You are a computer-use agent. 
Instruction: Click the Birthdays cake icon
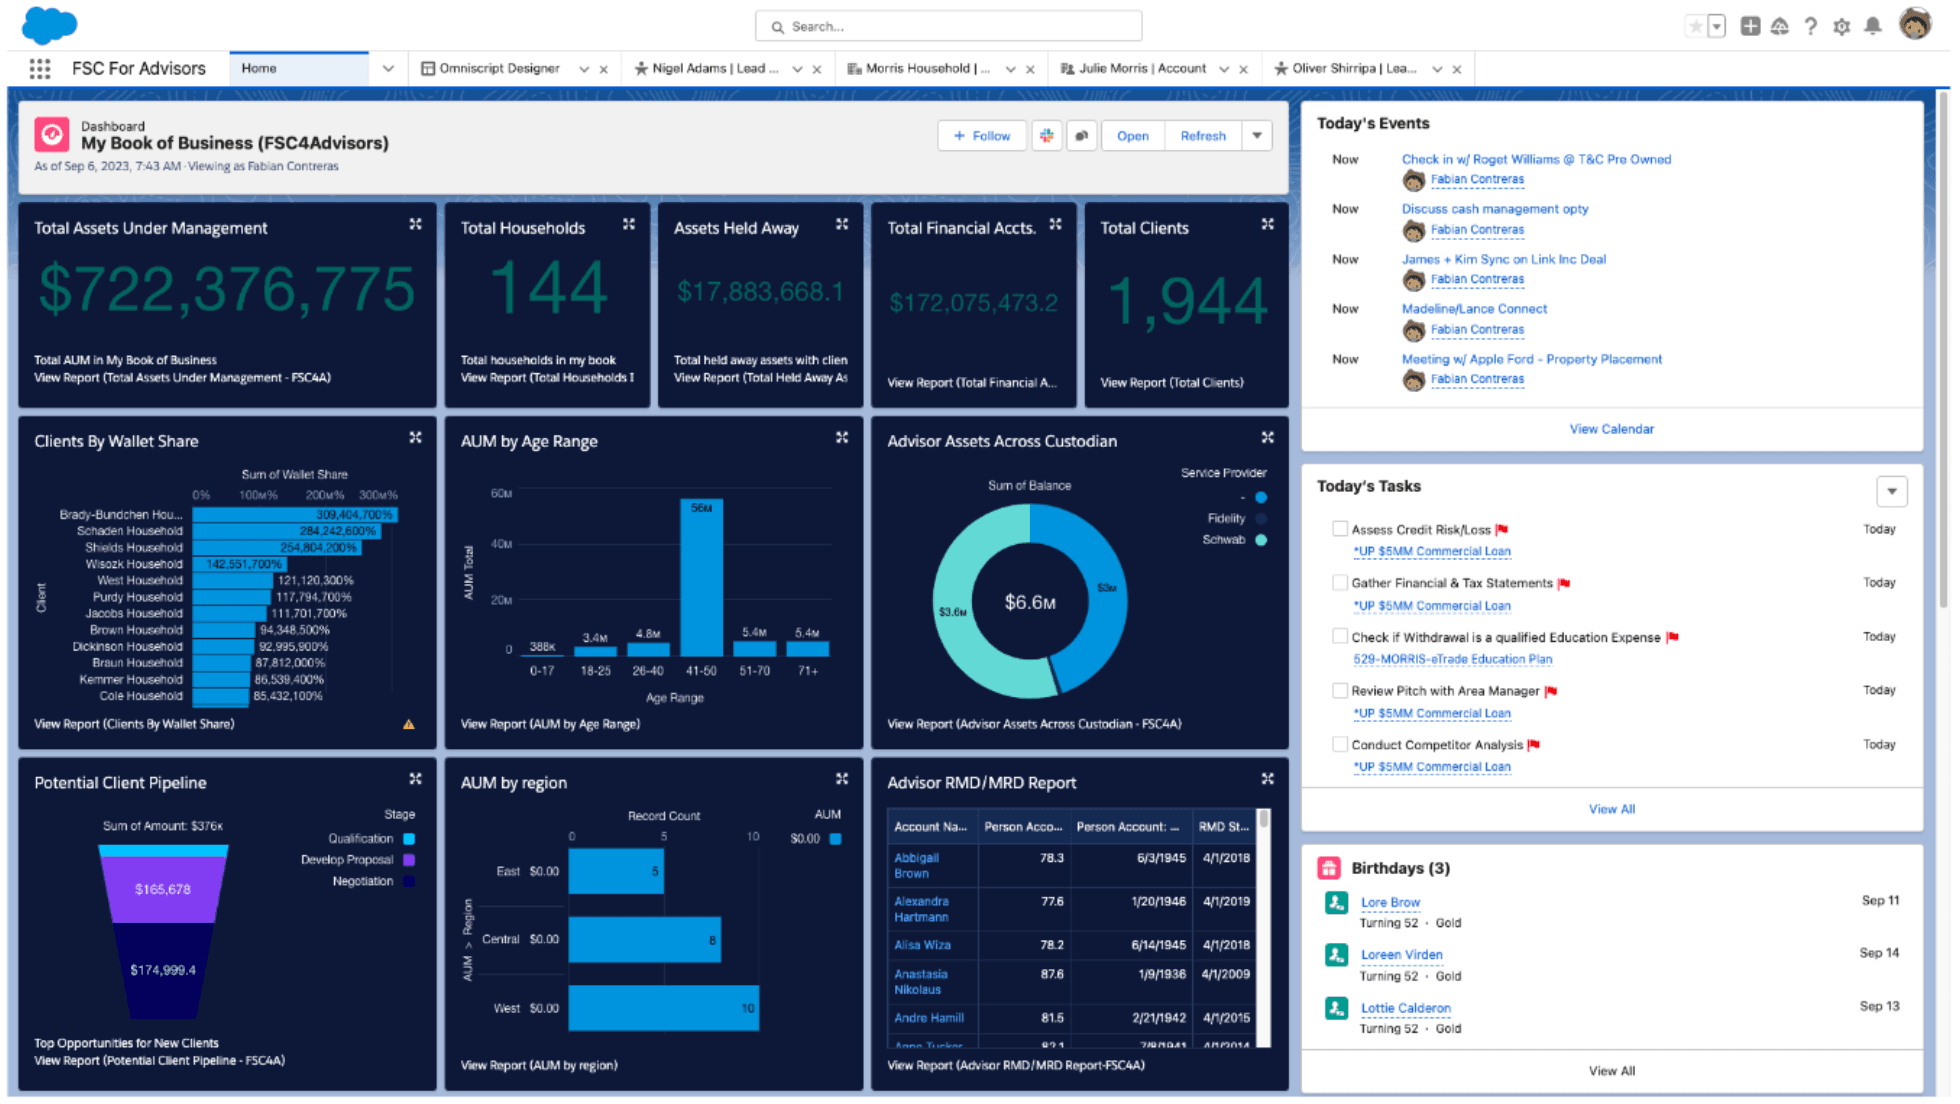pyautogui.click(x=1329, y=868)
